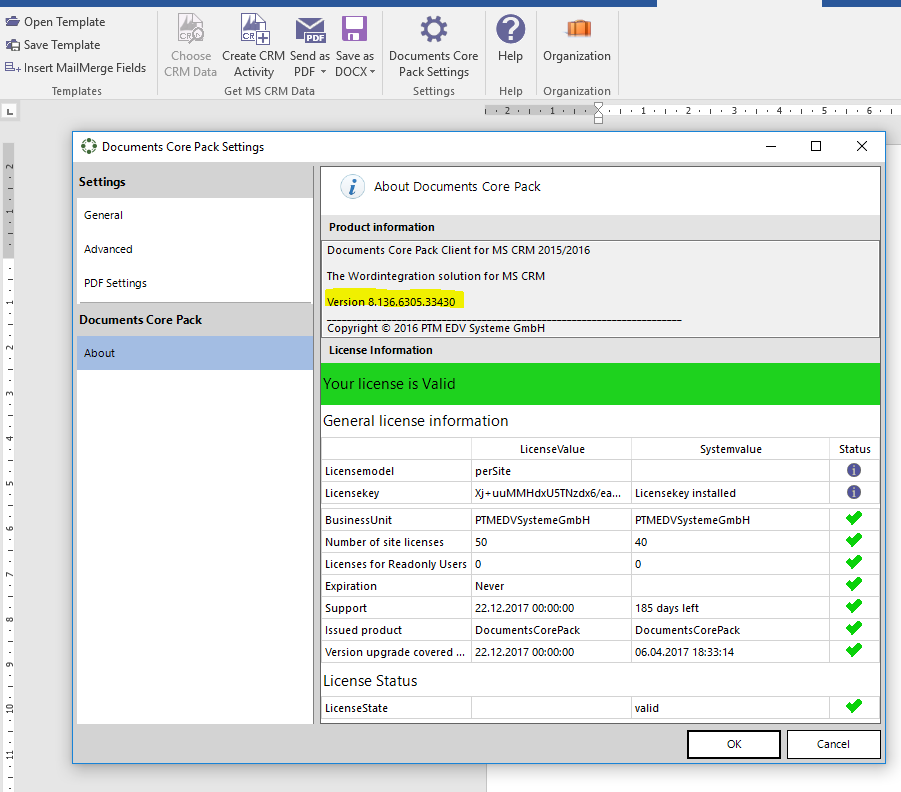The image size is (901, 792).
Task: Click the OK button
Action: [734, 744]
